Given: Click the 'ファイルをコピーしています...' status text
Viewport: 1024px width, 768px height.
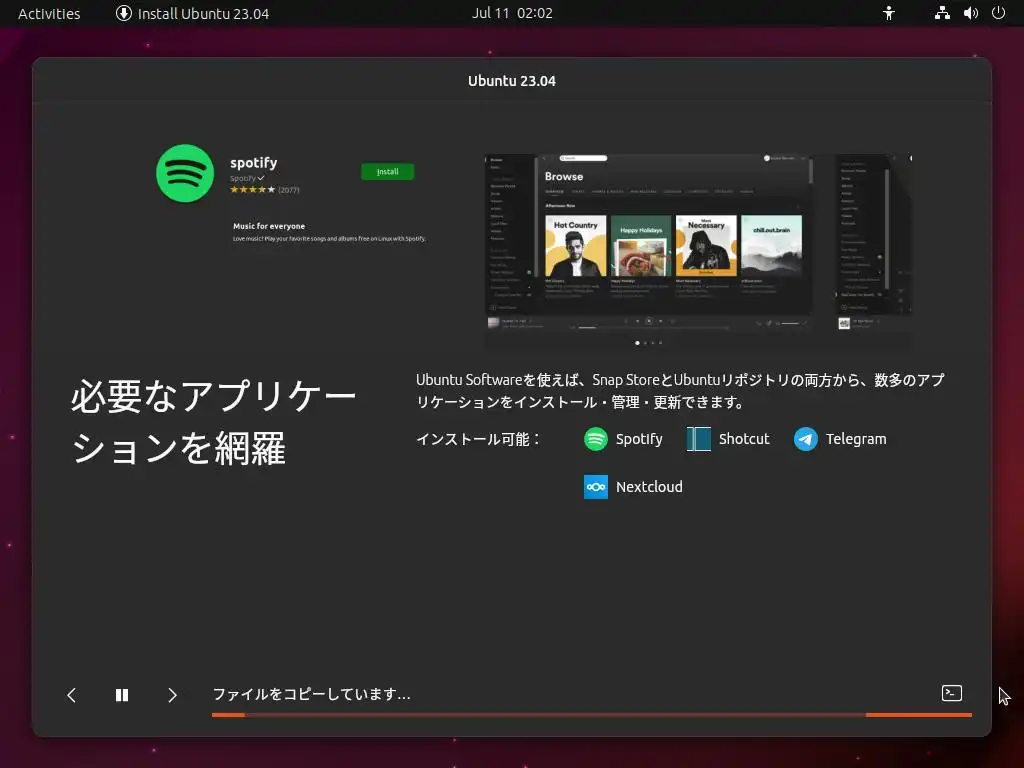Looking at the screenshot, I should tap(312, 694).
